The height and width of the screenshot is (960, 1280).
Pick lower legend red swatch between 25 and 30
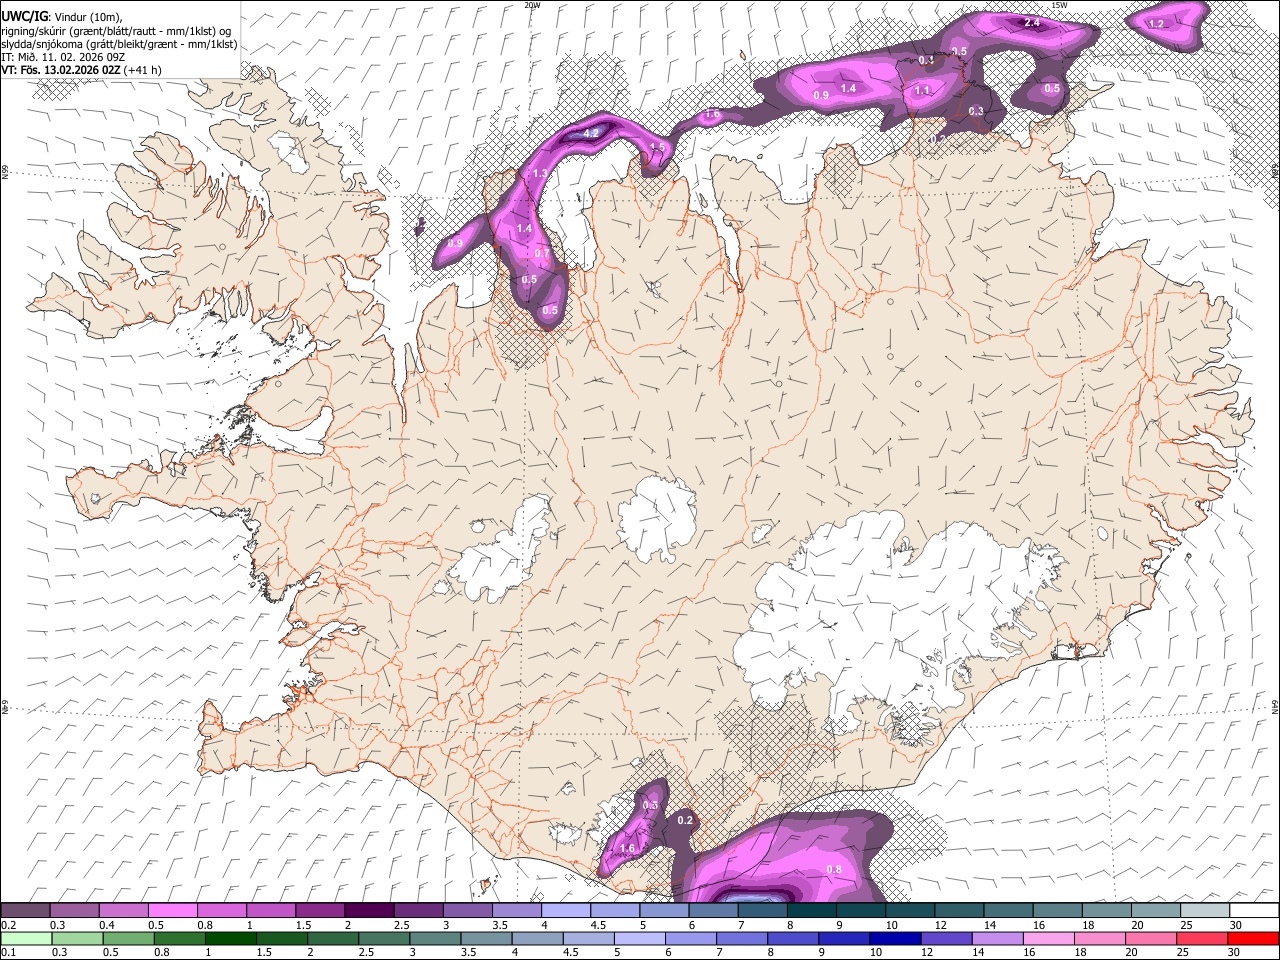pos(1202,938)
